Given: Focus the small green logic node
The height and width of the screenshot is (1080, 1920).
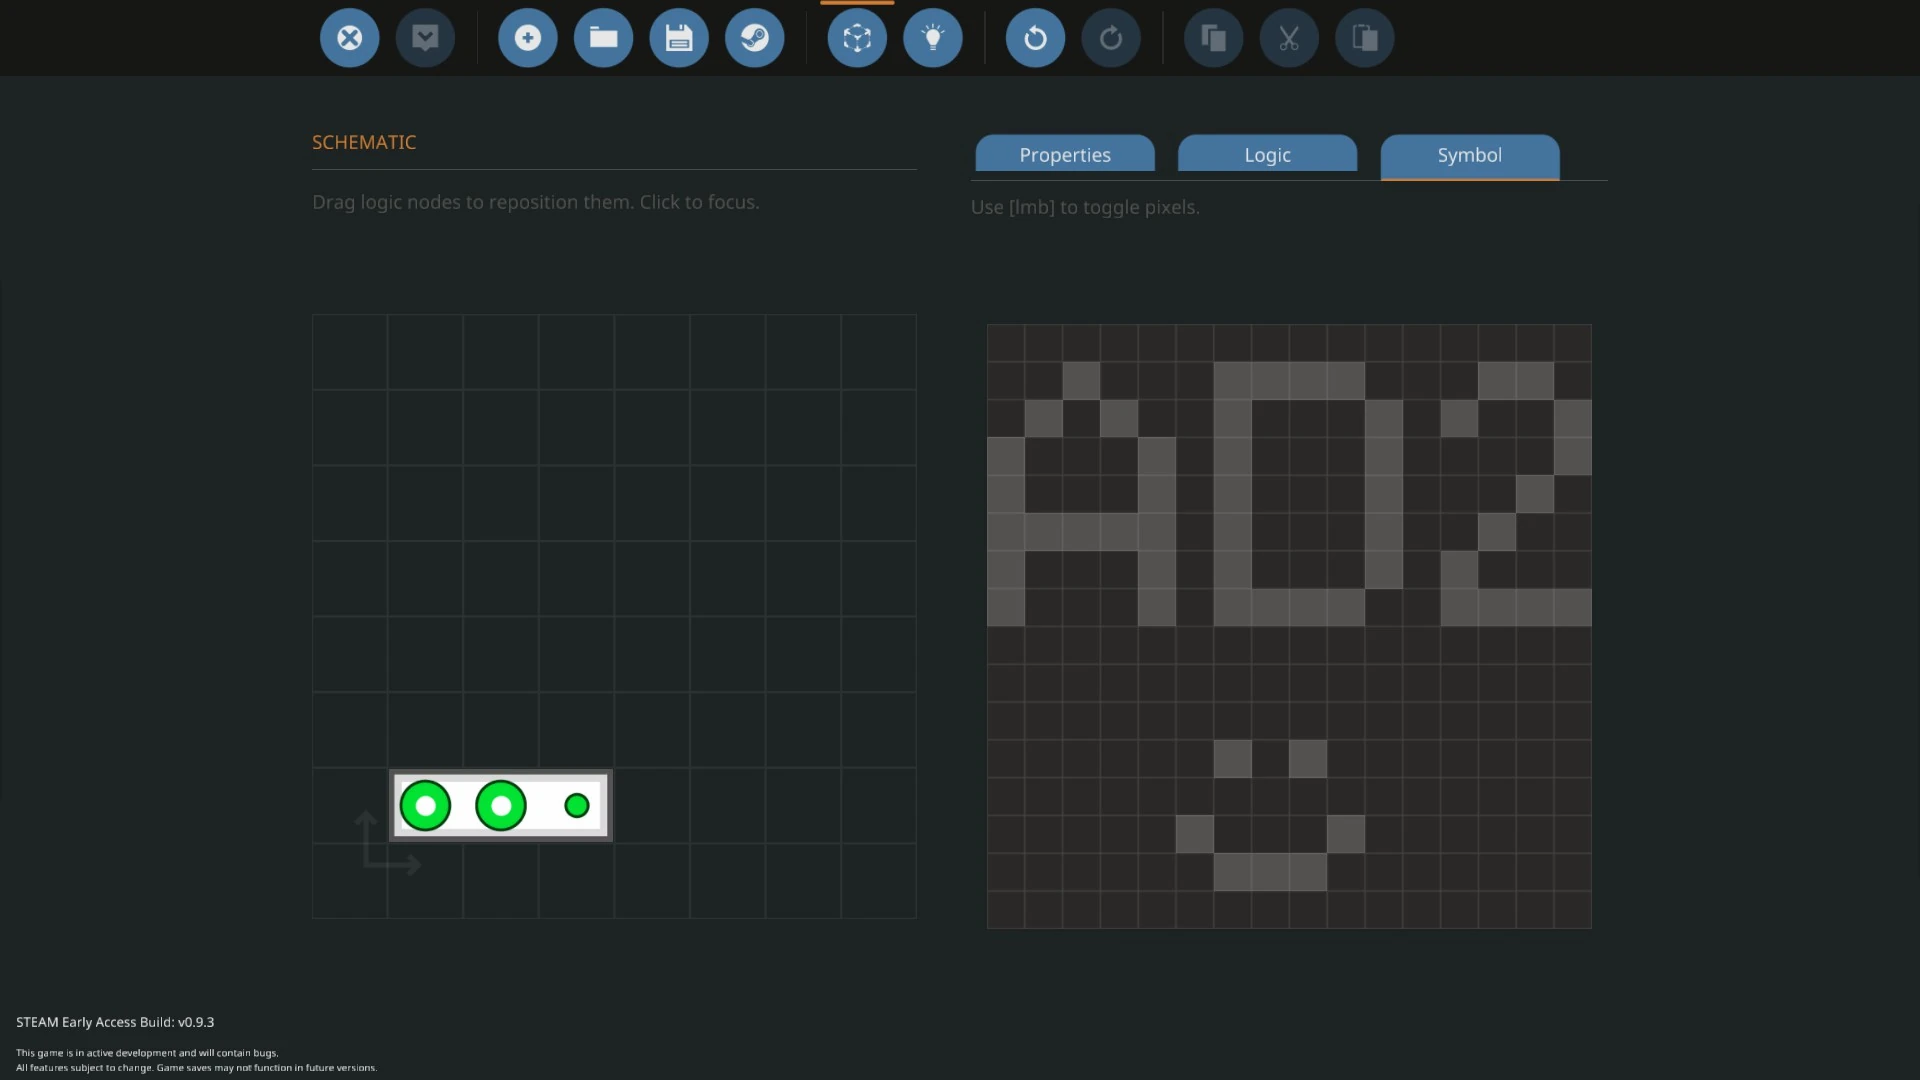Looking at the screenshot, I should point(577,806).
